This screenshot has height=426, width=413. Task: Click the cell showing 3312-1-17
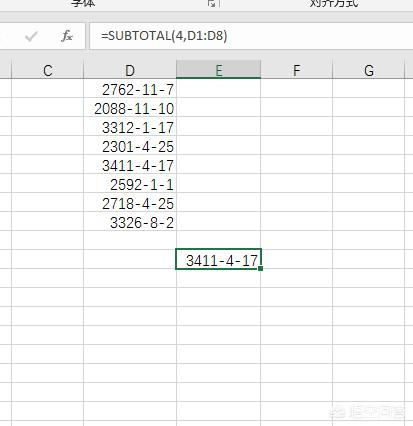pyautogui.click(x=130, y=127)
